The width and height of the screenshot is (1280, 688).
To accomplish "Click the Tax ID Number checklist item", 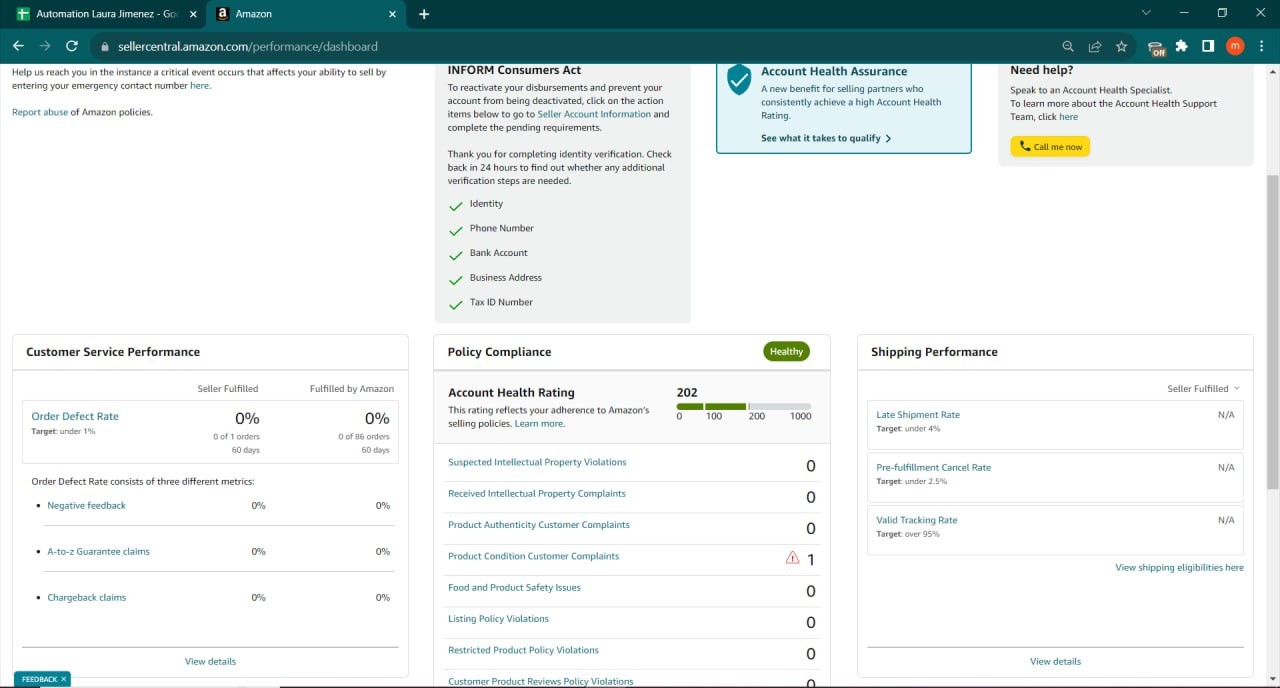I will [501, 302].
